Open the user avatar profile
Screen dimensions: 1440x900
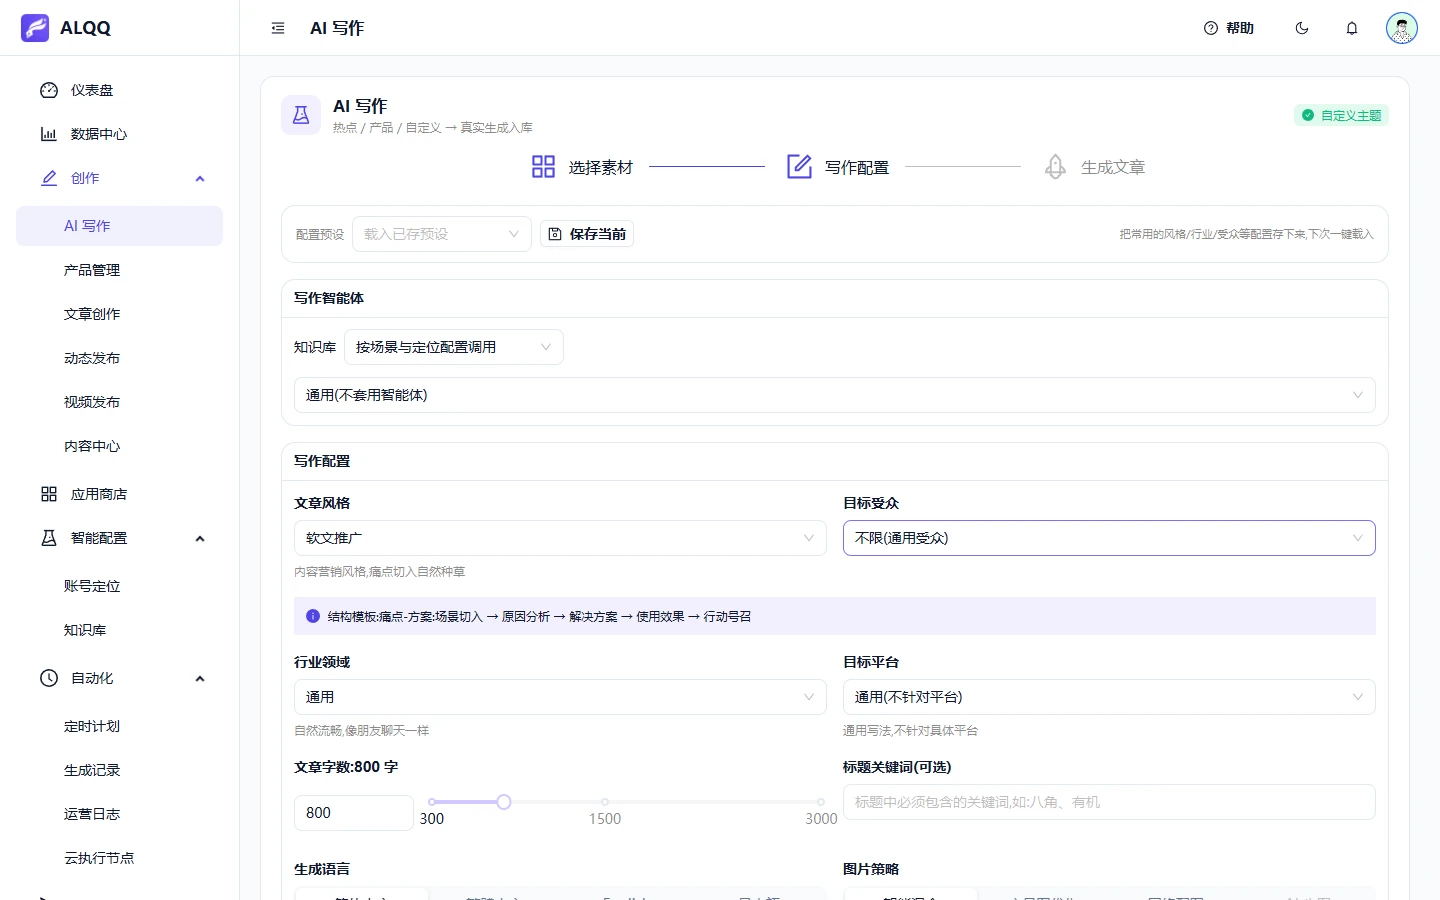(x=1402, y=28)
